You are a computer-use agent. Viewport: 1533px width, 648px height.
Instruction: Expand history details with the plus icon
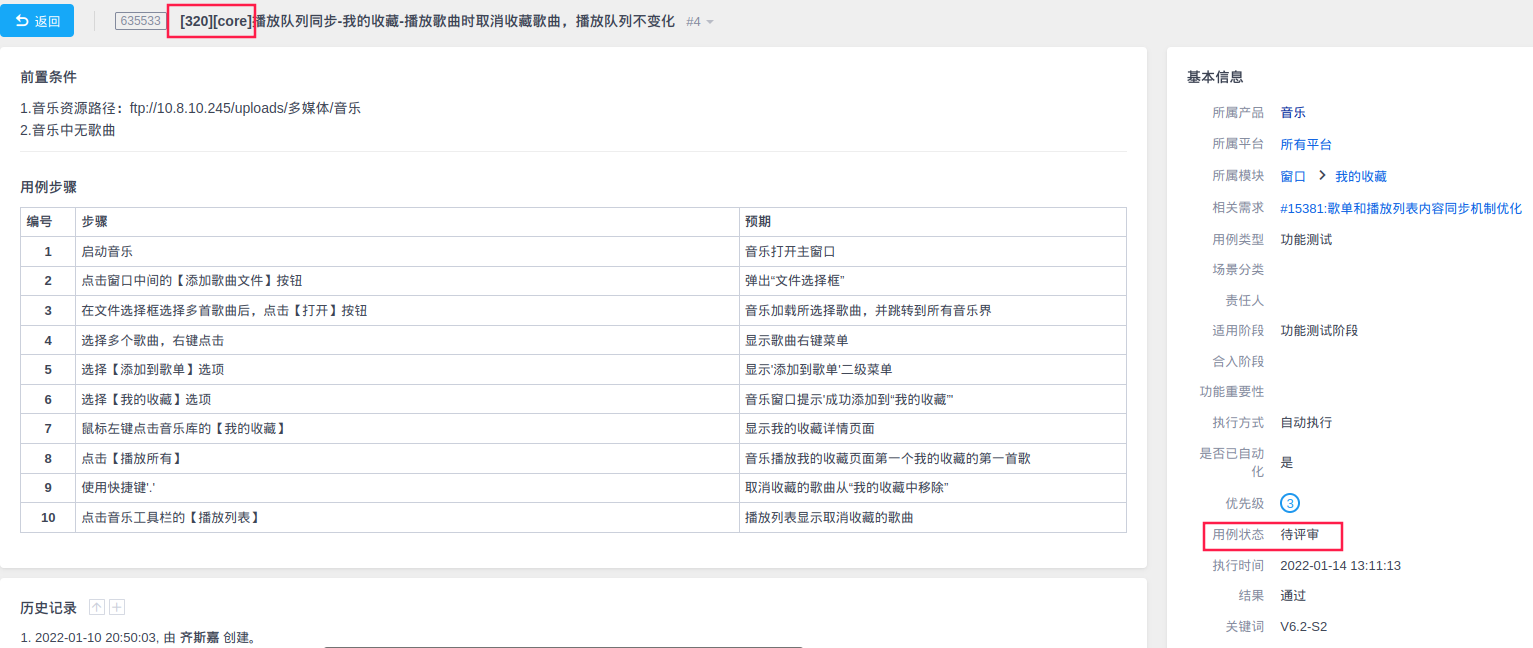(117, 607)
